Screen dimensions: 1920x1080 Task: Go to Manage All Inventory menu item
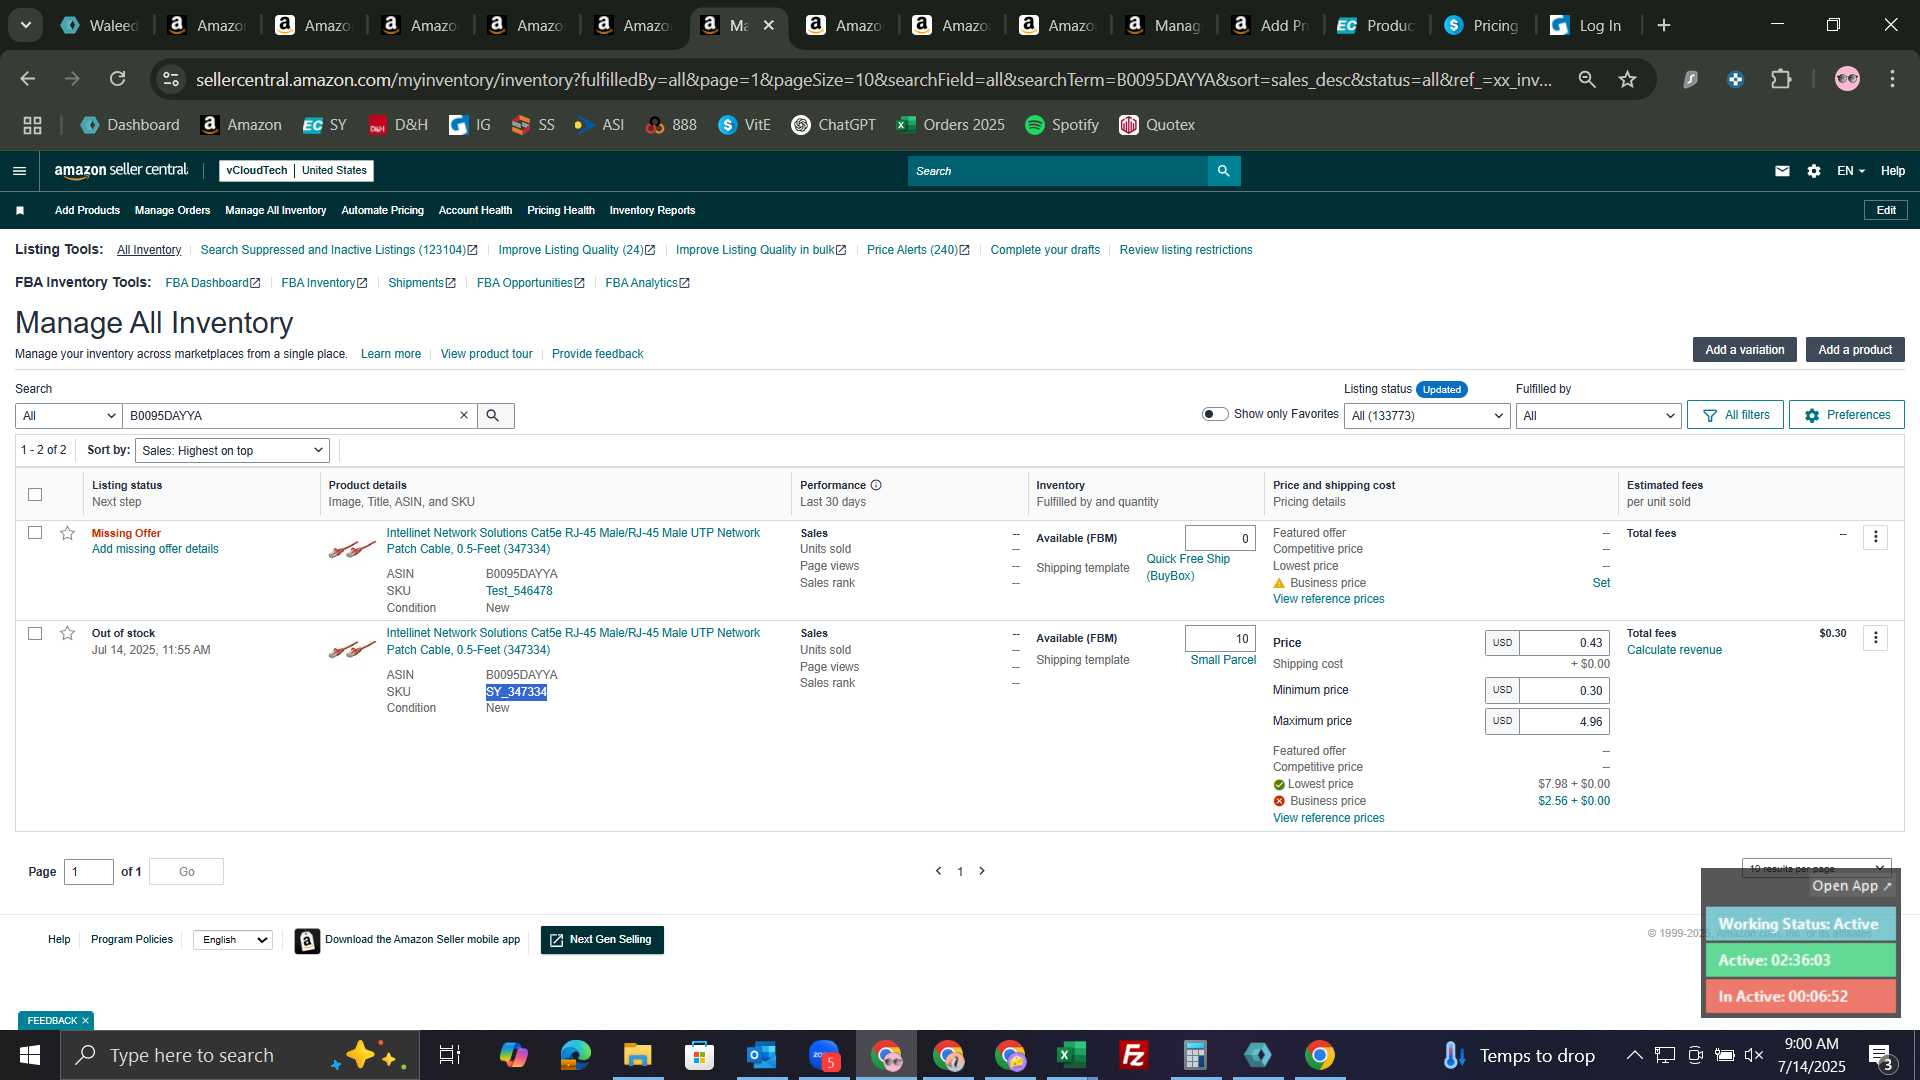(x=276, y=210)
